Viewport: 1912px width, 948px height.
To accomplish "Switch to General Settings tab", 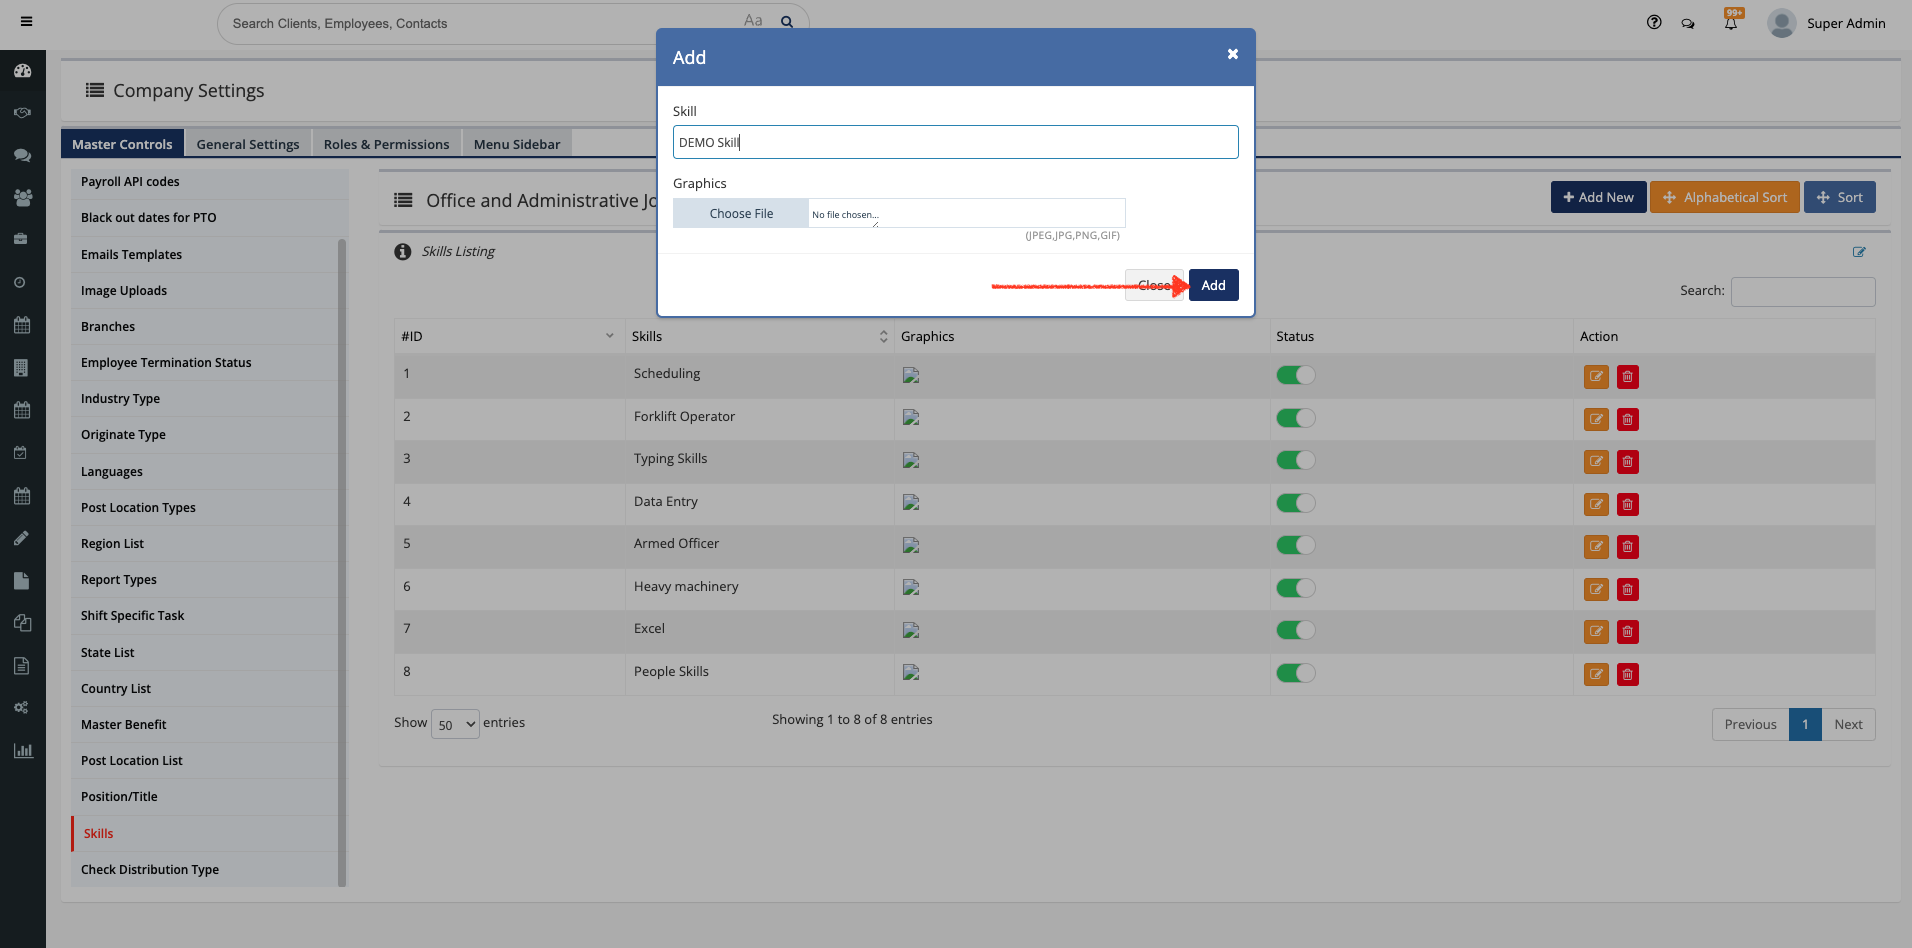I will pyautogui.click(x=248, y=144).
